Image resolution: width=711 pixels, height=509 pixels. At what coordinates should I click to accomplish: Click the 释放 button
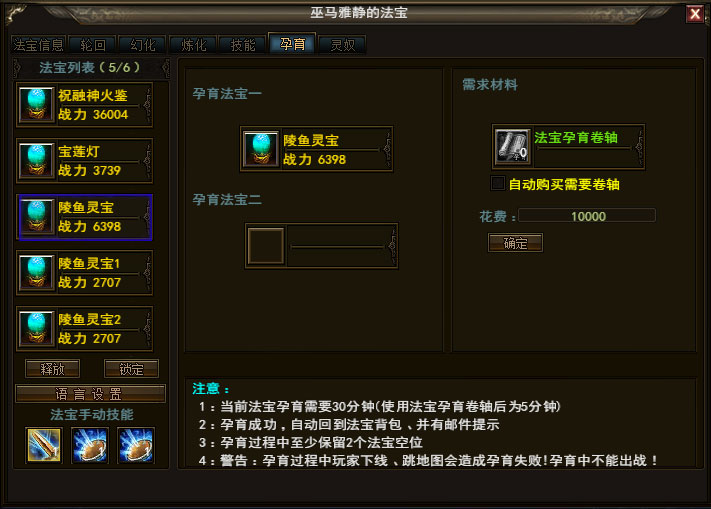tap(53, 369)
